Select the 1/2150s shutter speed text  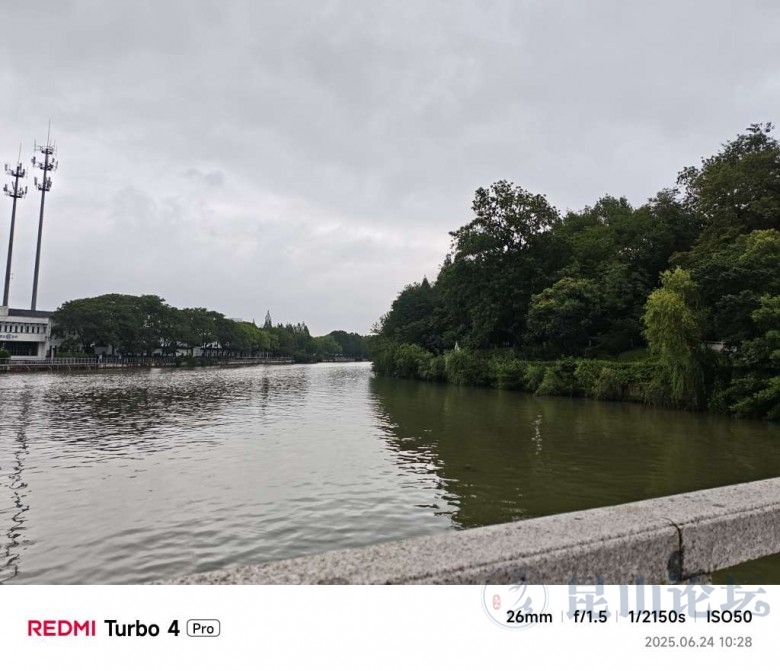[x=657, y=617]
